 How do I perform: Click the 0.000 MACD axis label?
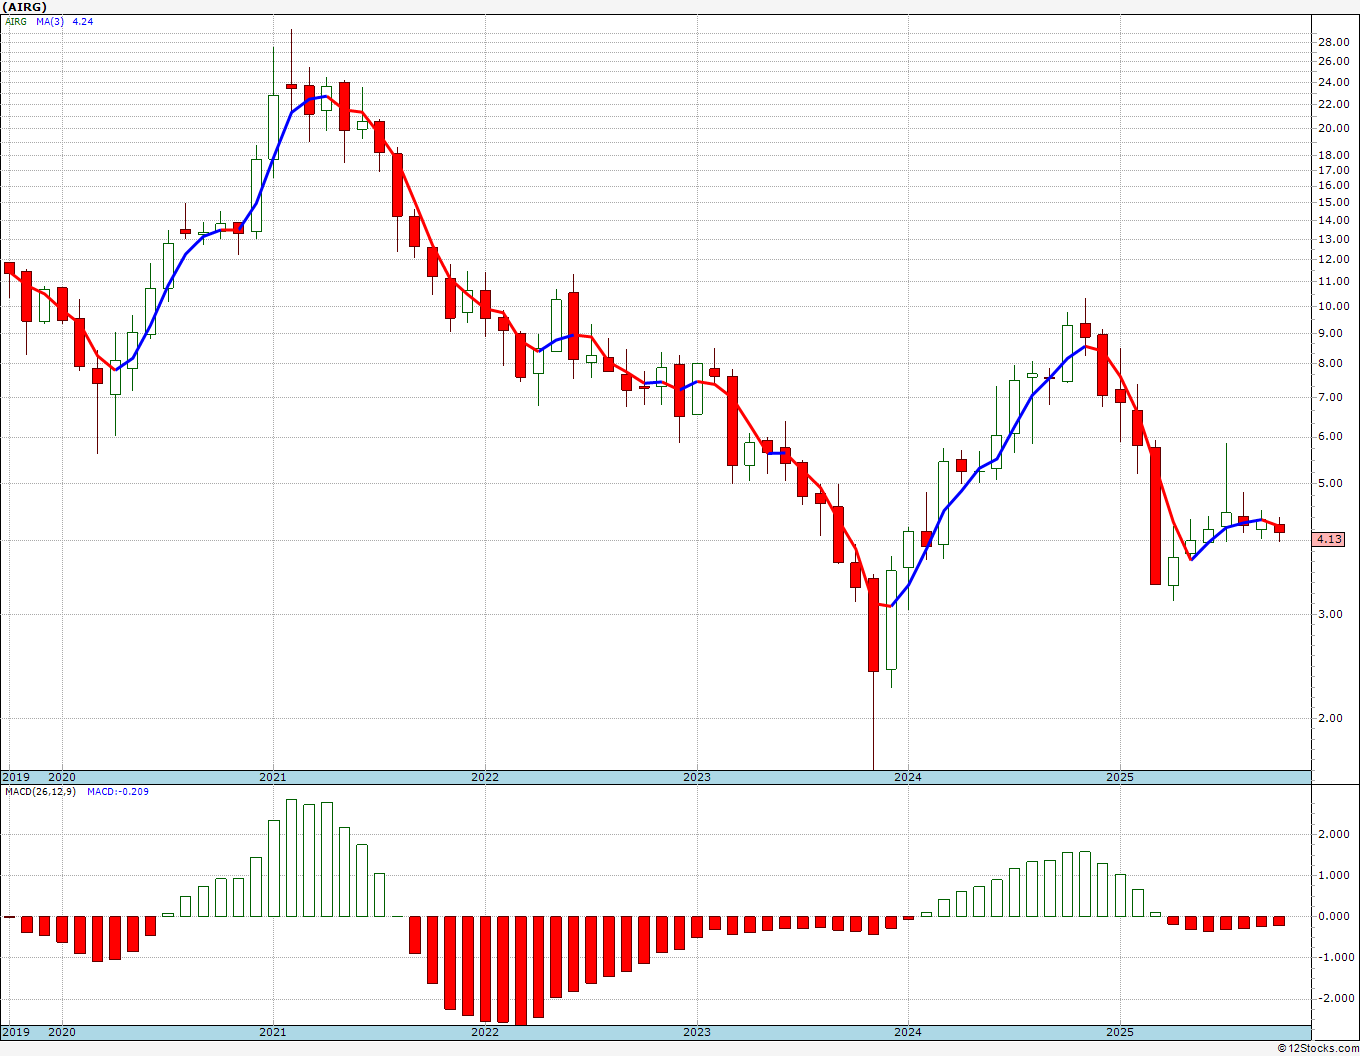click(1334, 916)
